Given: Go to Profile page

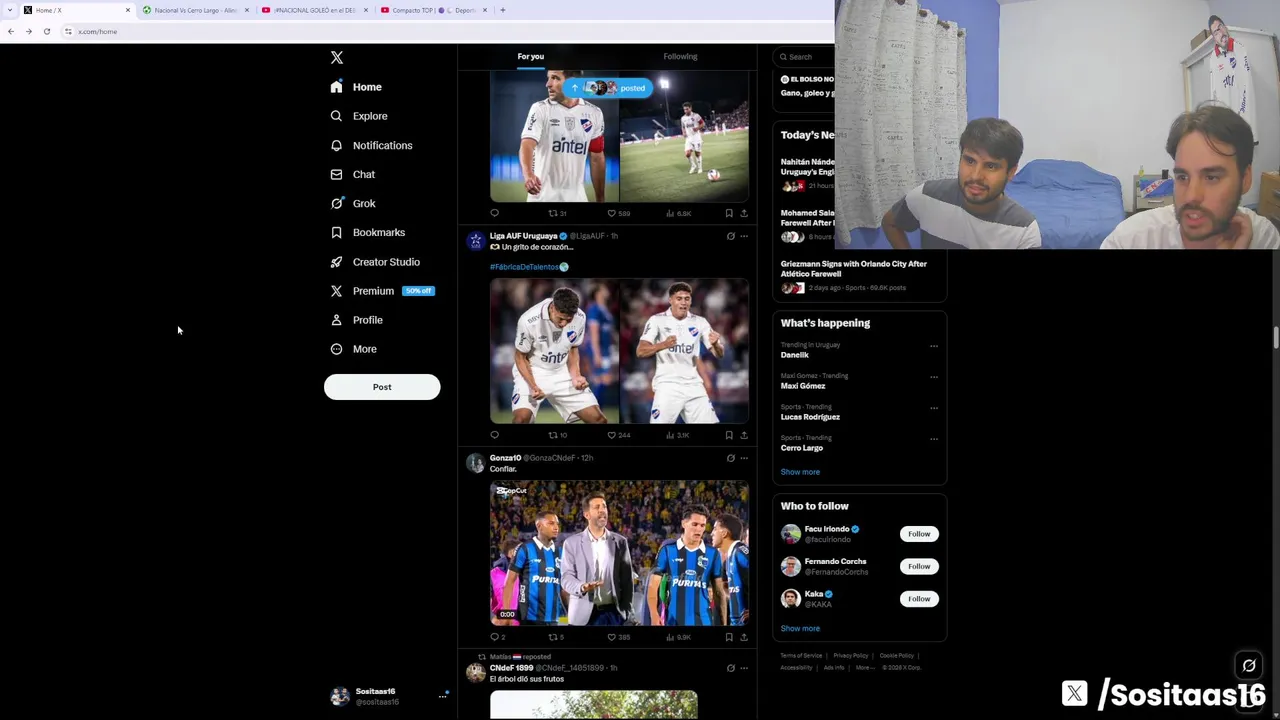Looking at the screenshot, I should [357, 320].
